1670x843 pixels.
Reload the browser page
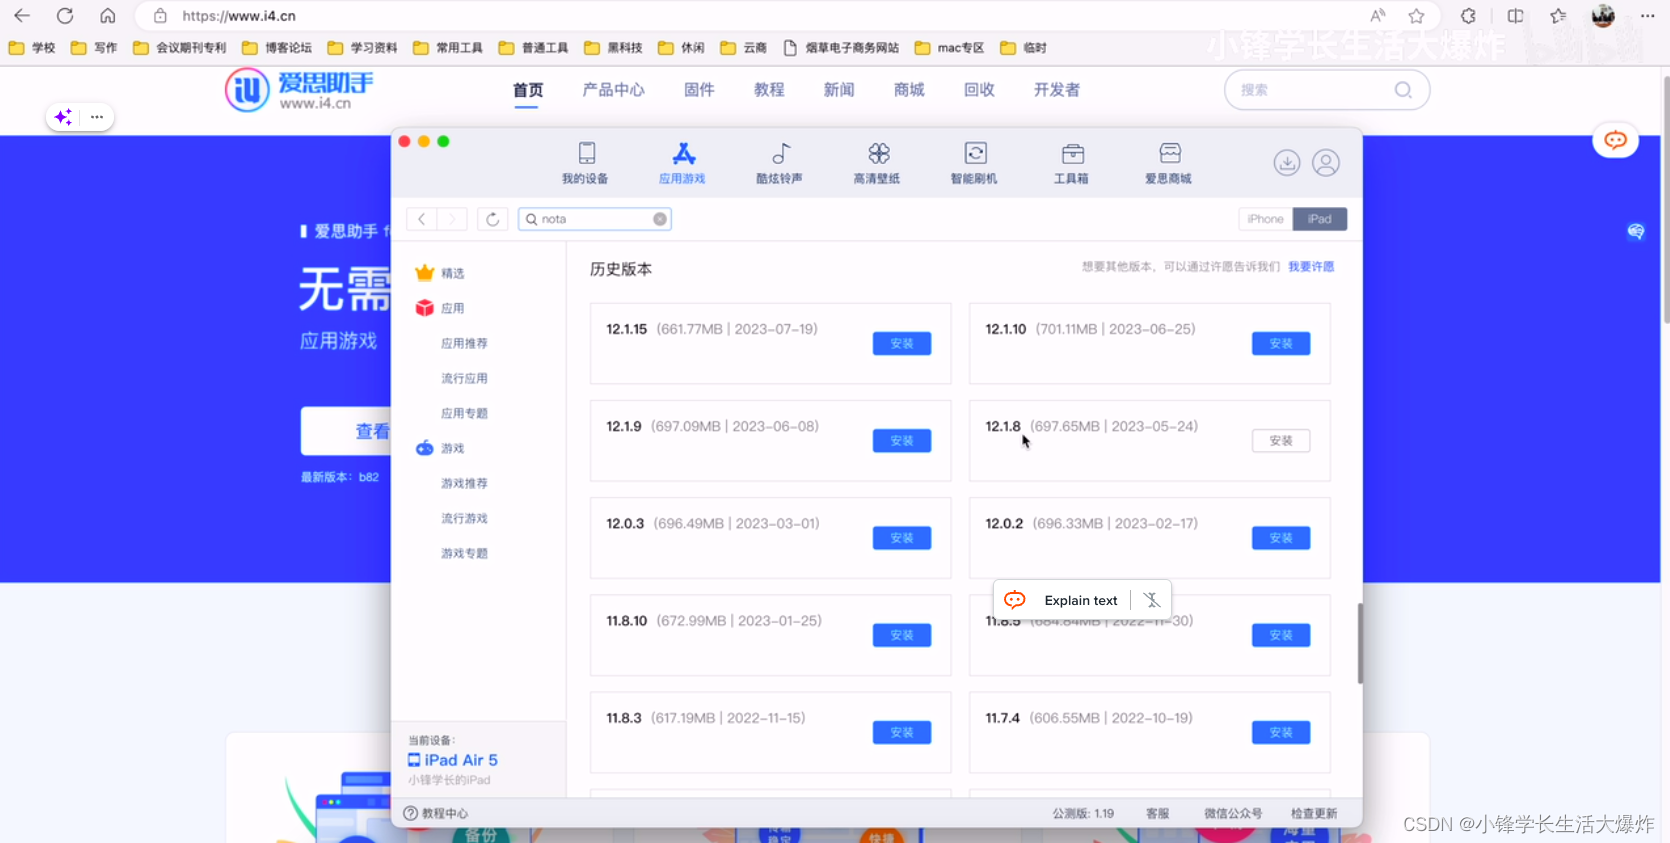[65, 16]
